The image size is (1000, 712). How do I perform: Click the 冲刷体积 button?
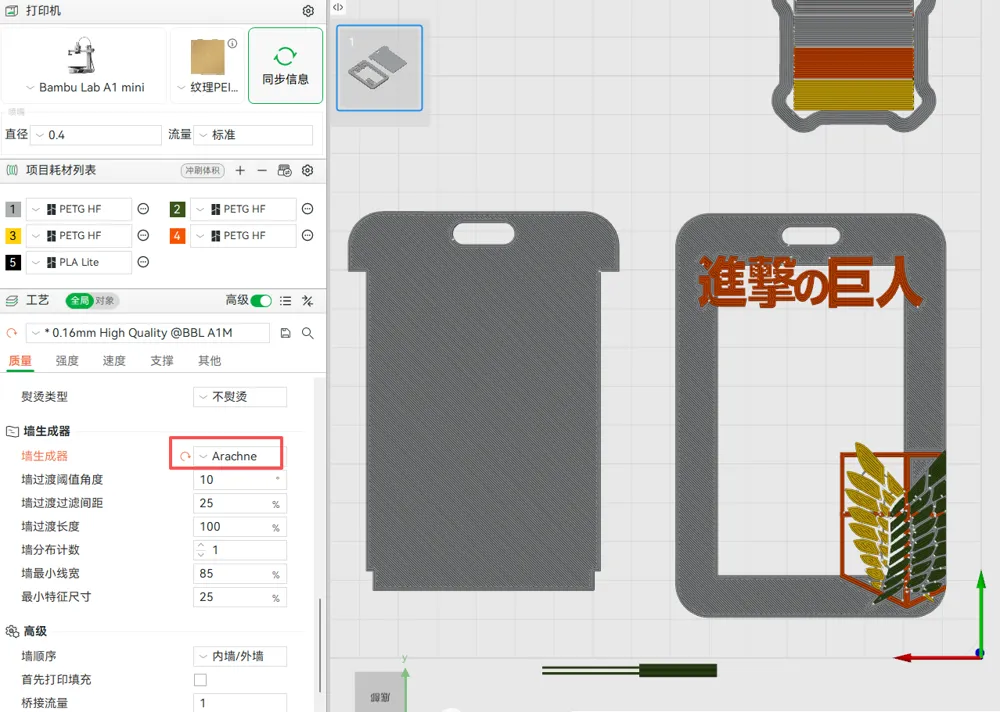(x=203, y=170)
